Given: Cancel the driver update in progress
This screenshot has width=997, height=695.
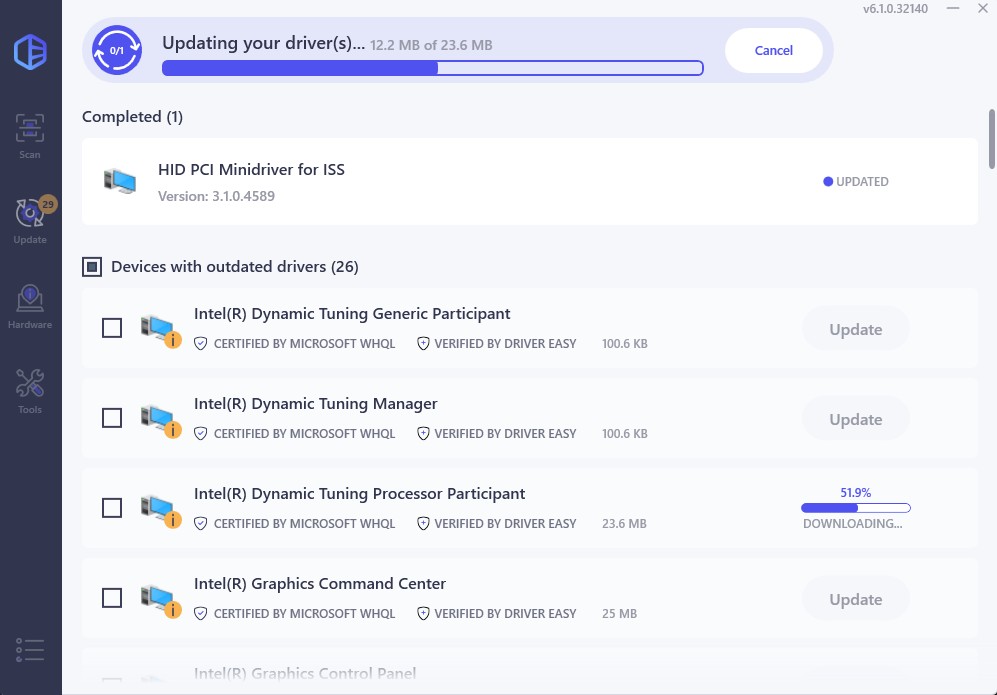Looking at the screenshot, I should pos(773,51).
